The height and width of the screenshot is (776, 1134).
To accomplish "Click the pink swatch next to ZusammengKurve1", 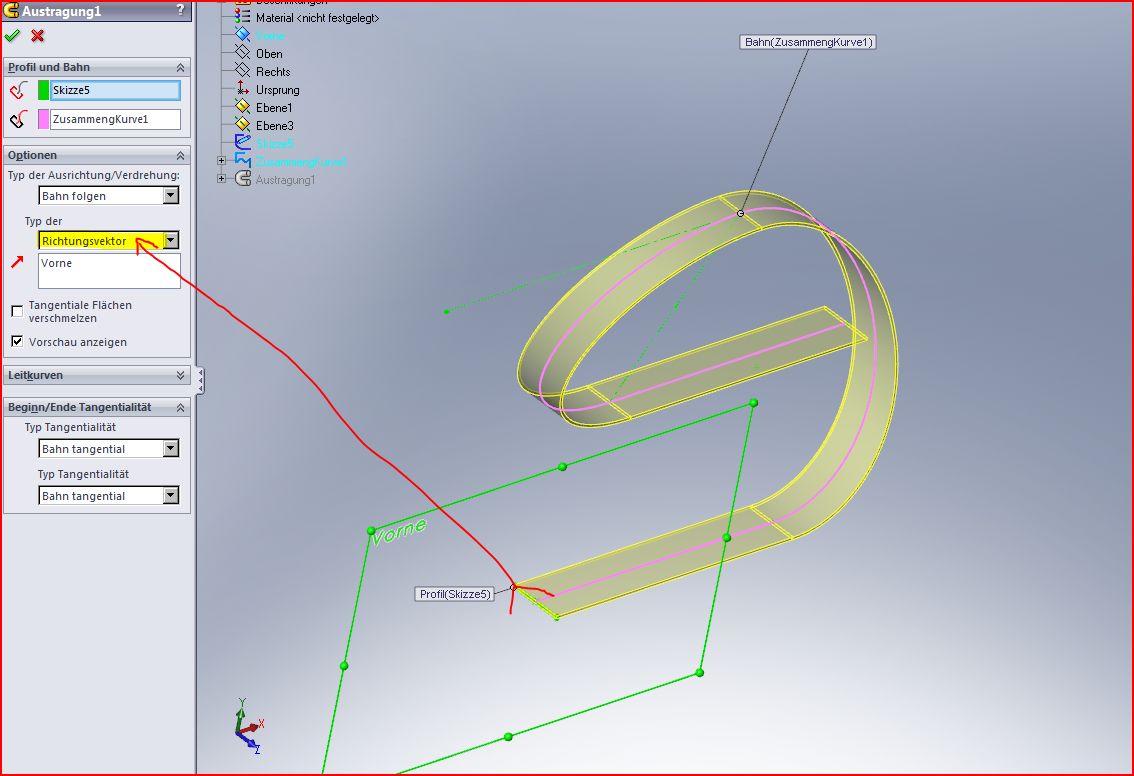I will click(x=43, y=119).
